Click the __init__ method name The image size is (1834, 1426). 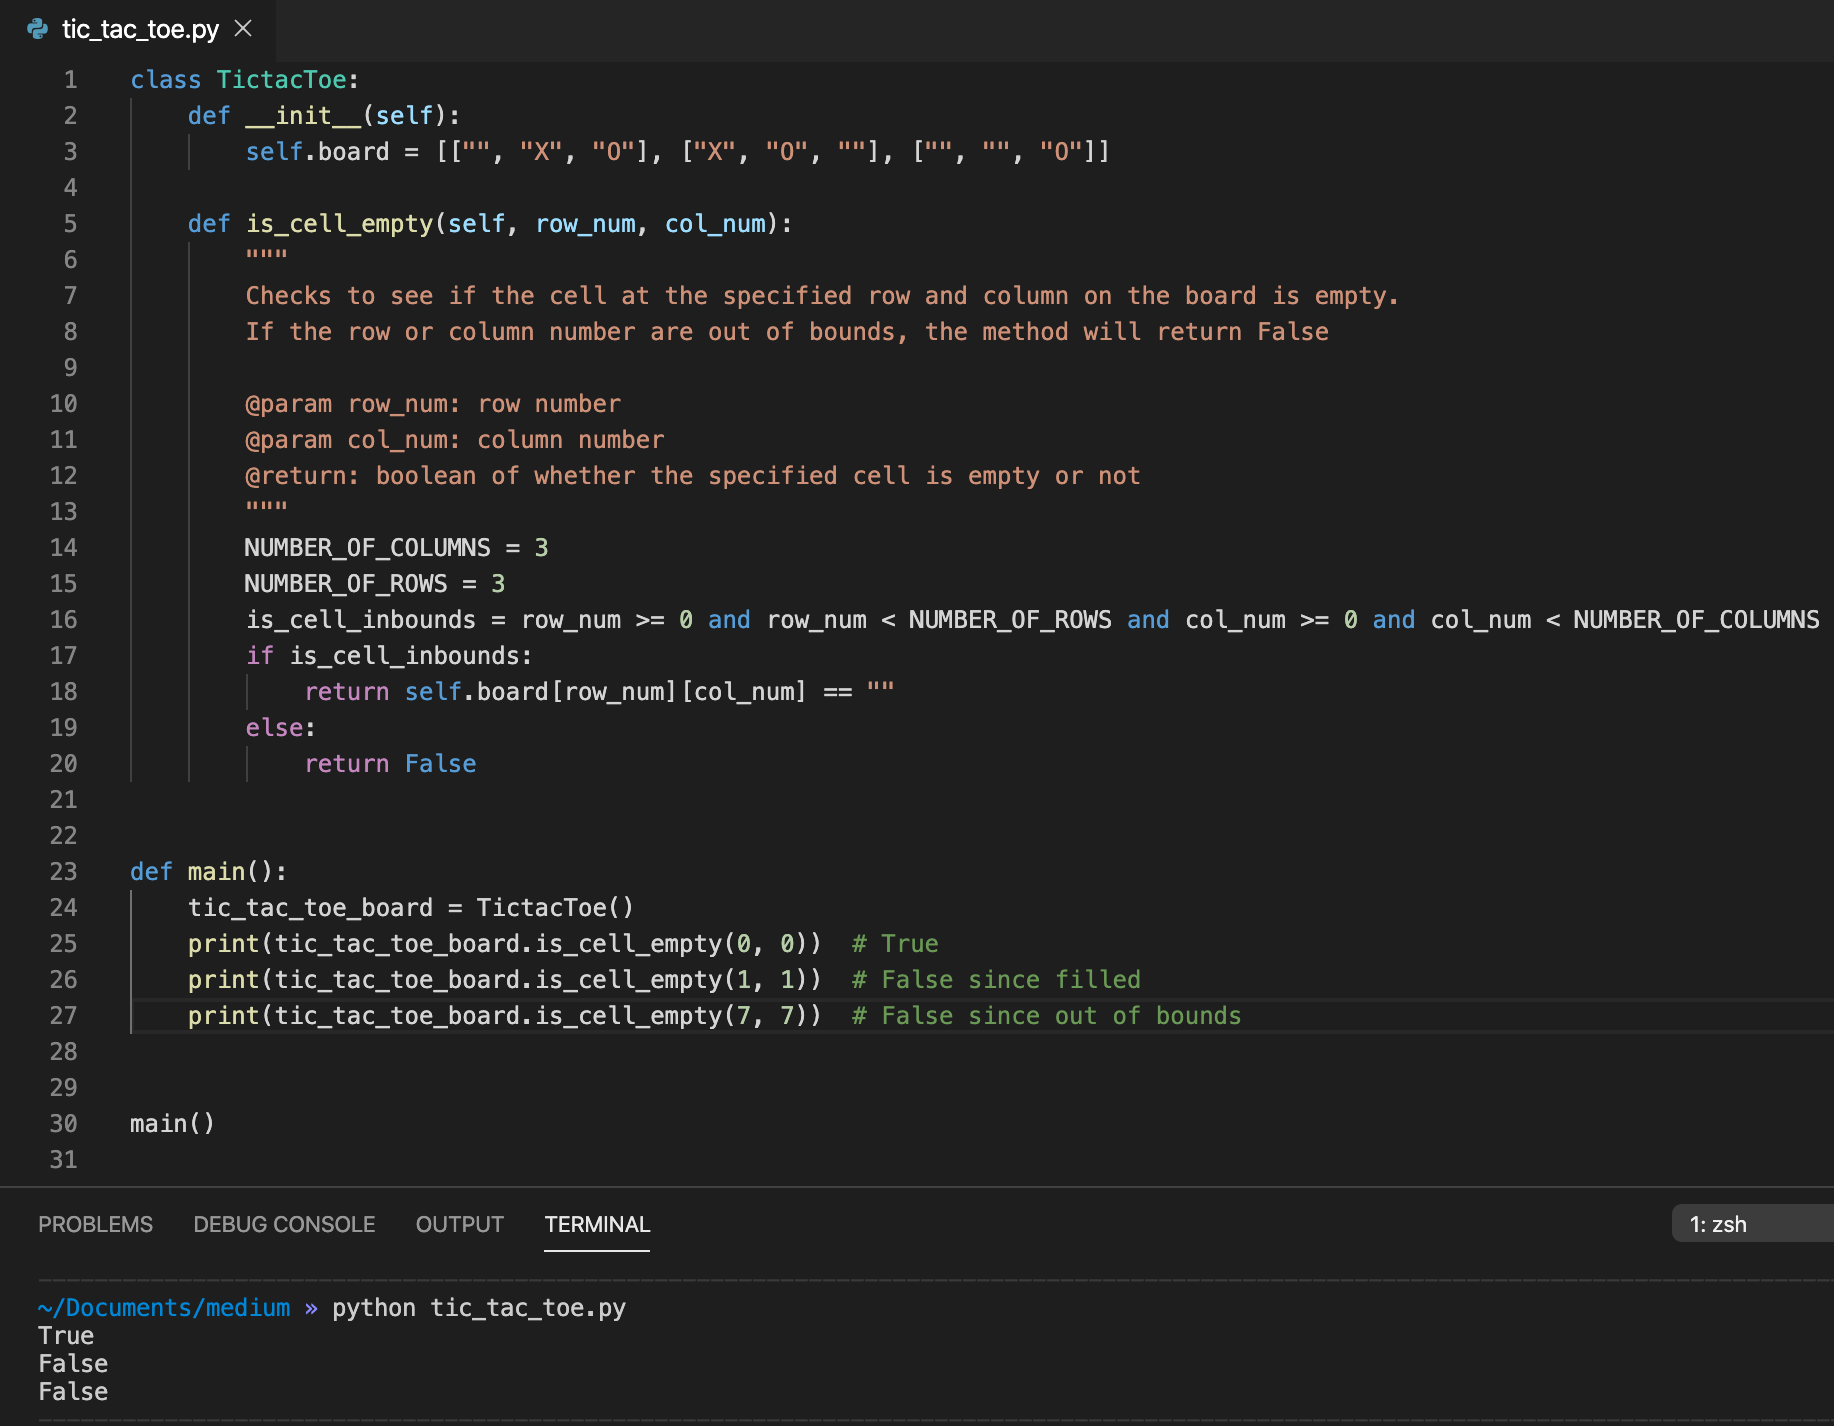(303, 115)
